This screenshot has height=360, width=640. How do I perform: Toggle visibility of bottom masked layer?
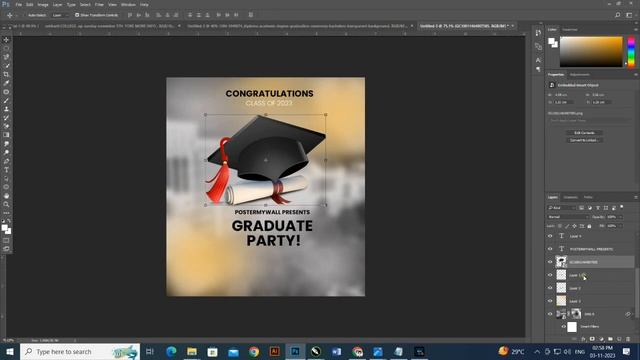click(550, 314)
